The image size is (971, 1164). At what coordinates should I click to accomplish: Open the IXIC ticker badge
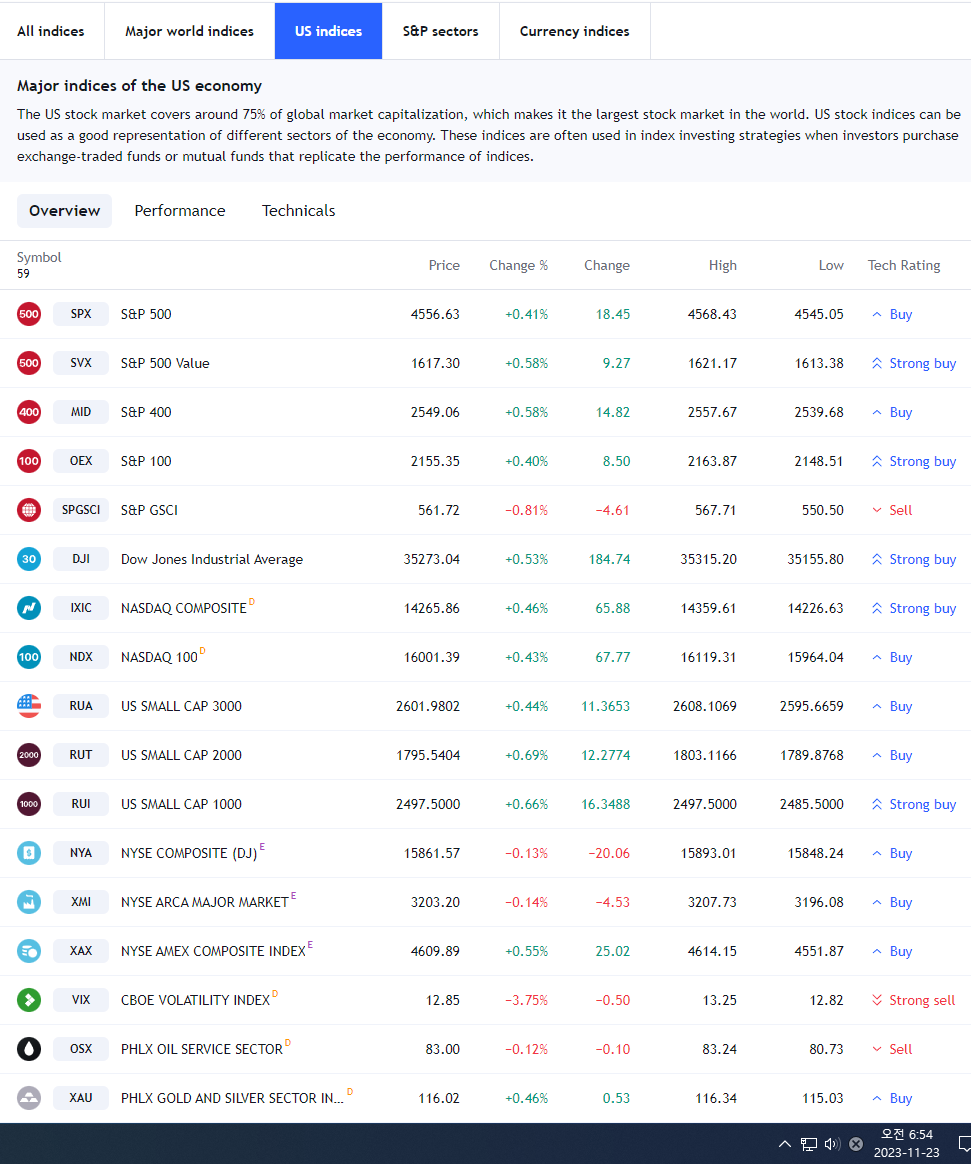coord(81,608)
